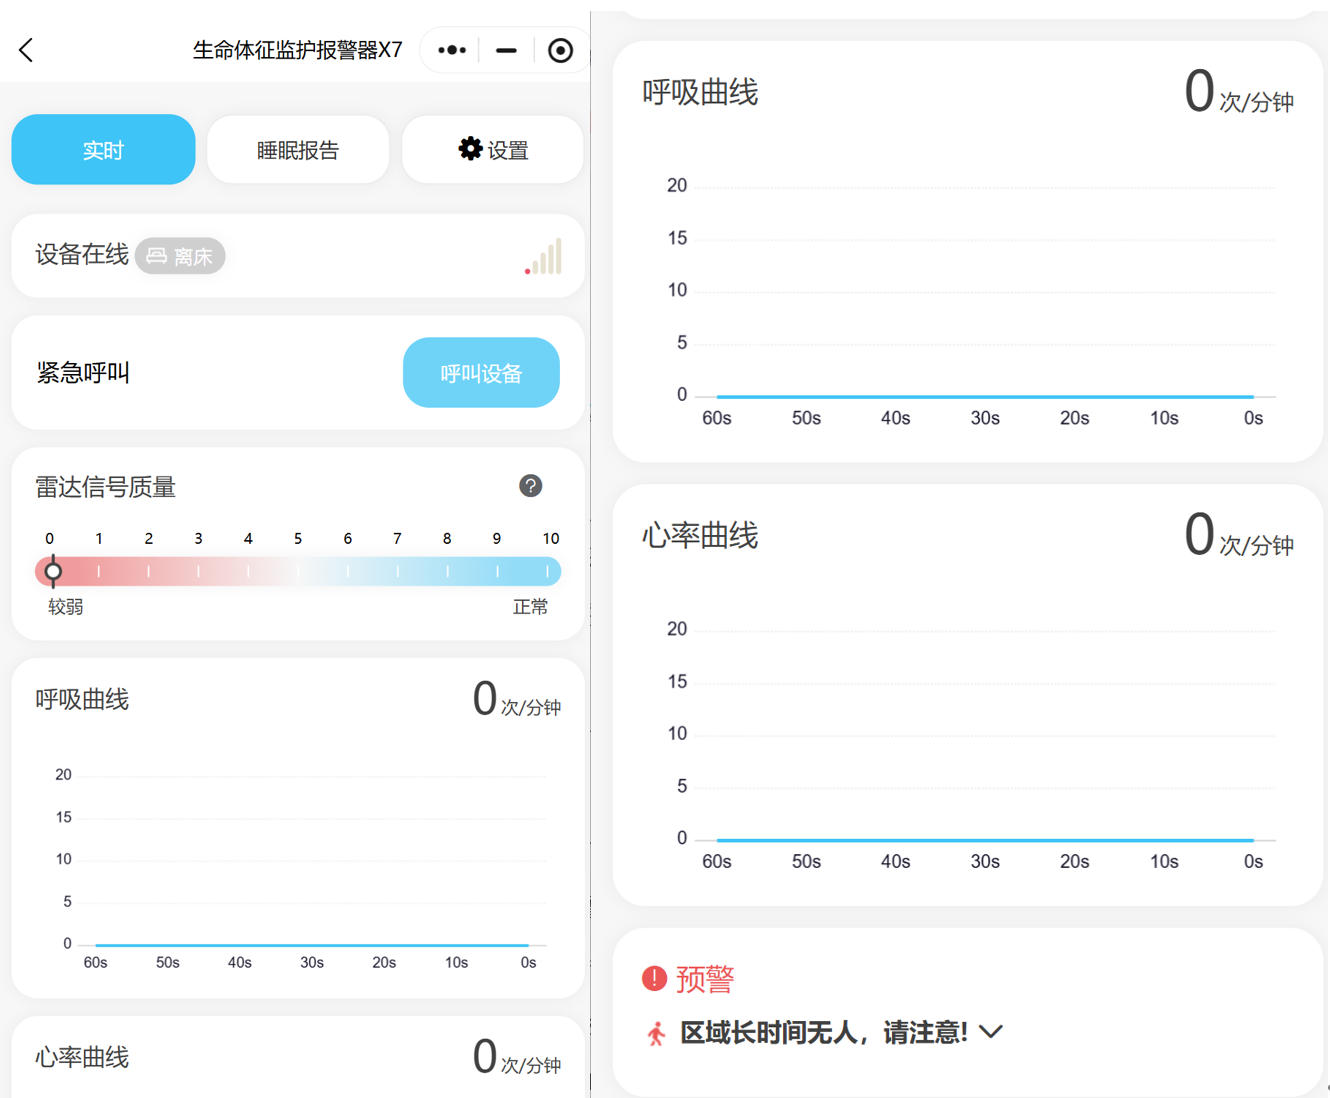
Task: Tap the signal strength bars icon
Action: tap(544, 257)
